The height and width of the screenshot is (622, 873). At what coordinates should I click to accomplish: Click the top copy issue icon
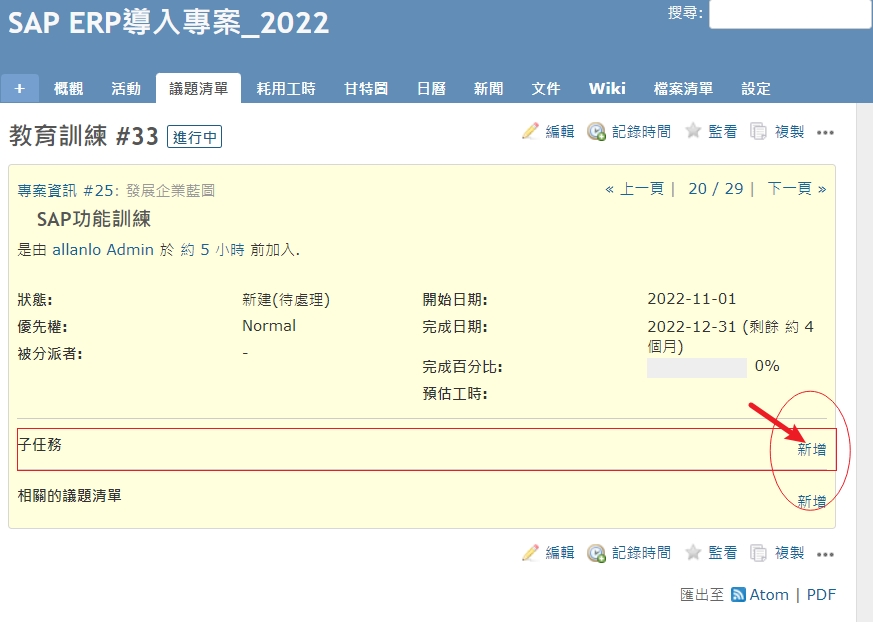[760, 132]
